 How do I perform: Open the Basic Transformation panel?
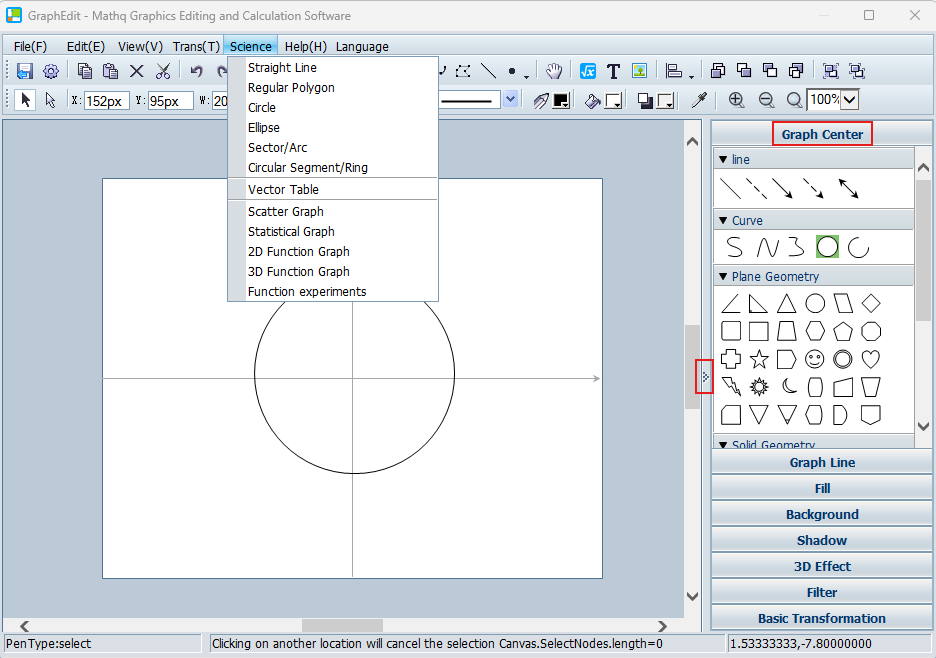[x=821, y=619]
